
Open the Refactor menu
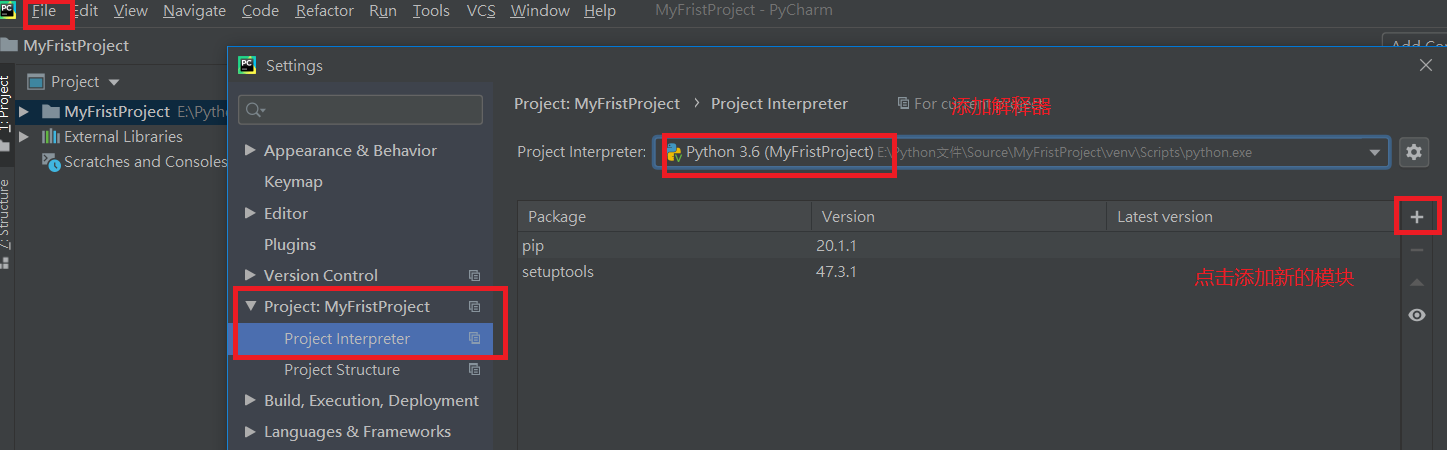pos(324,11)
